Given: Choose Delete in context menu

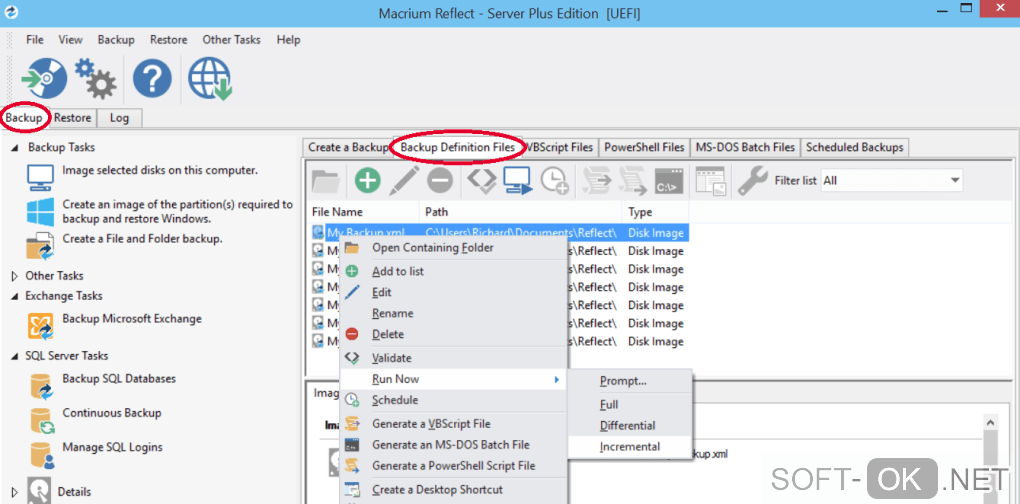Looking at the screenshot, I should click(x=453, y=334).
